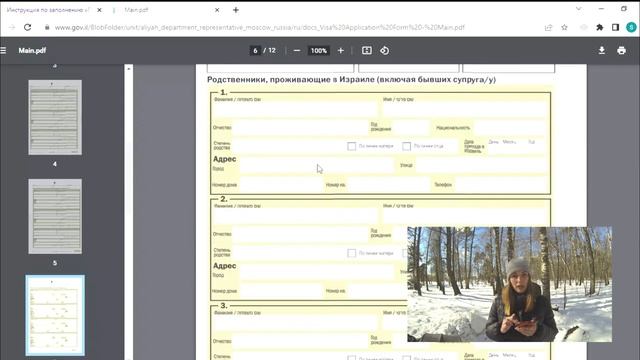Open the browser extensions puzzle icon
Screen dimensions: 640x360
(x=600, y=27)
